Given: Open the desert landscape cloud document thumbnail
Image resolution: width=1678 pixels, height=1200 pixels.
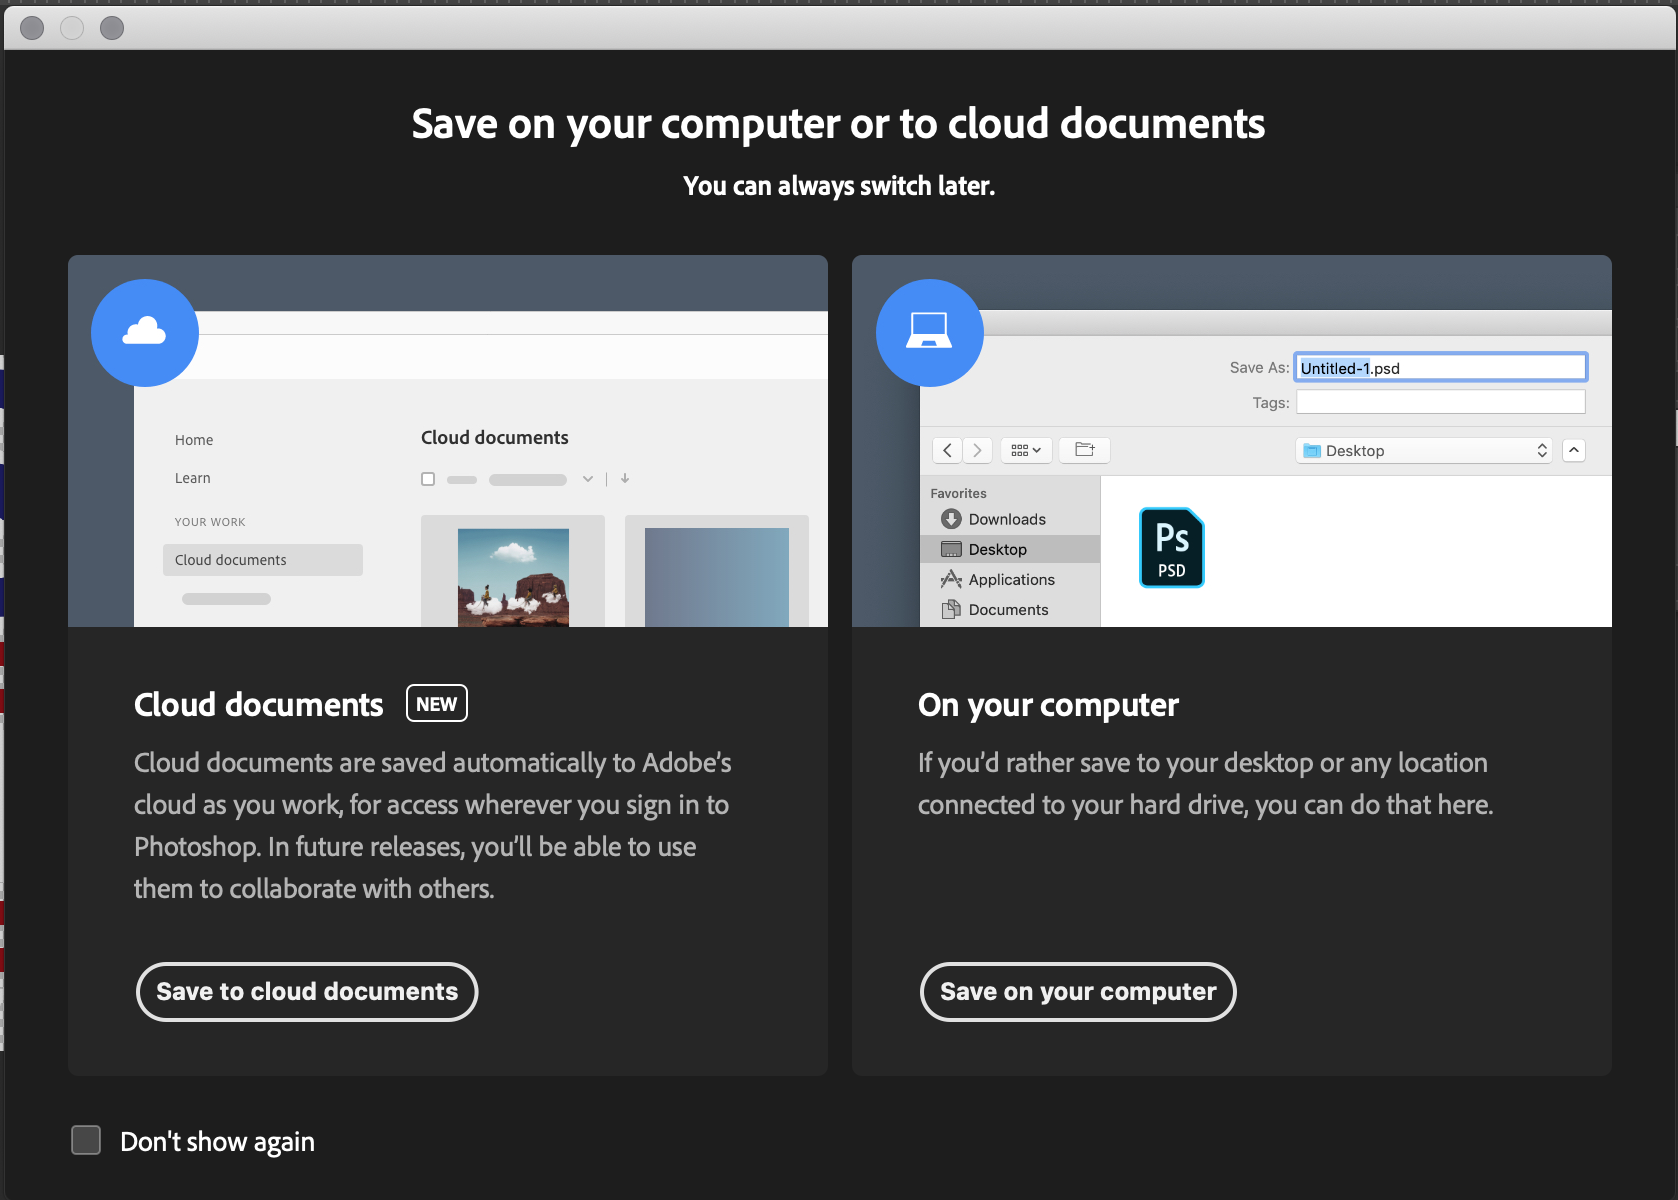Looking at the screenshot, I should click(513, 577).
